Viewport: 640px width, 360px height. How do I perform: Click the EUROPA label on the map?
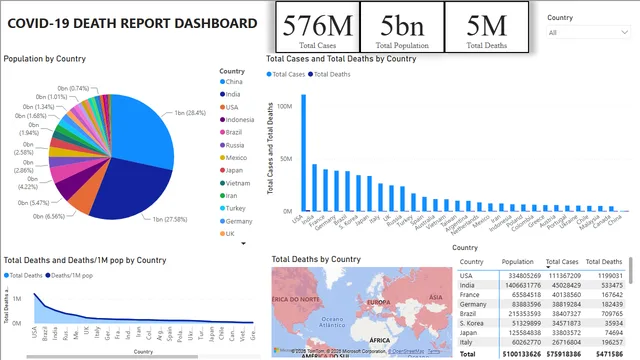[x=379, y=302]
